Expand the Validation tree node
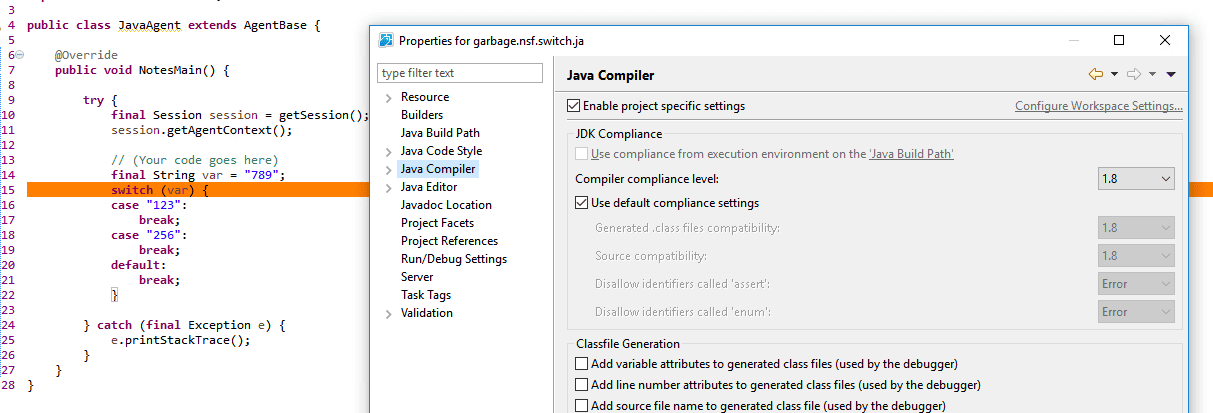 pos(388,313)
